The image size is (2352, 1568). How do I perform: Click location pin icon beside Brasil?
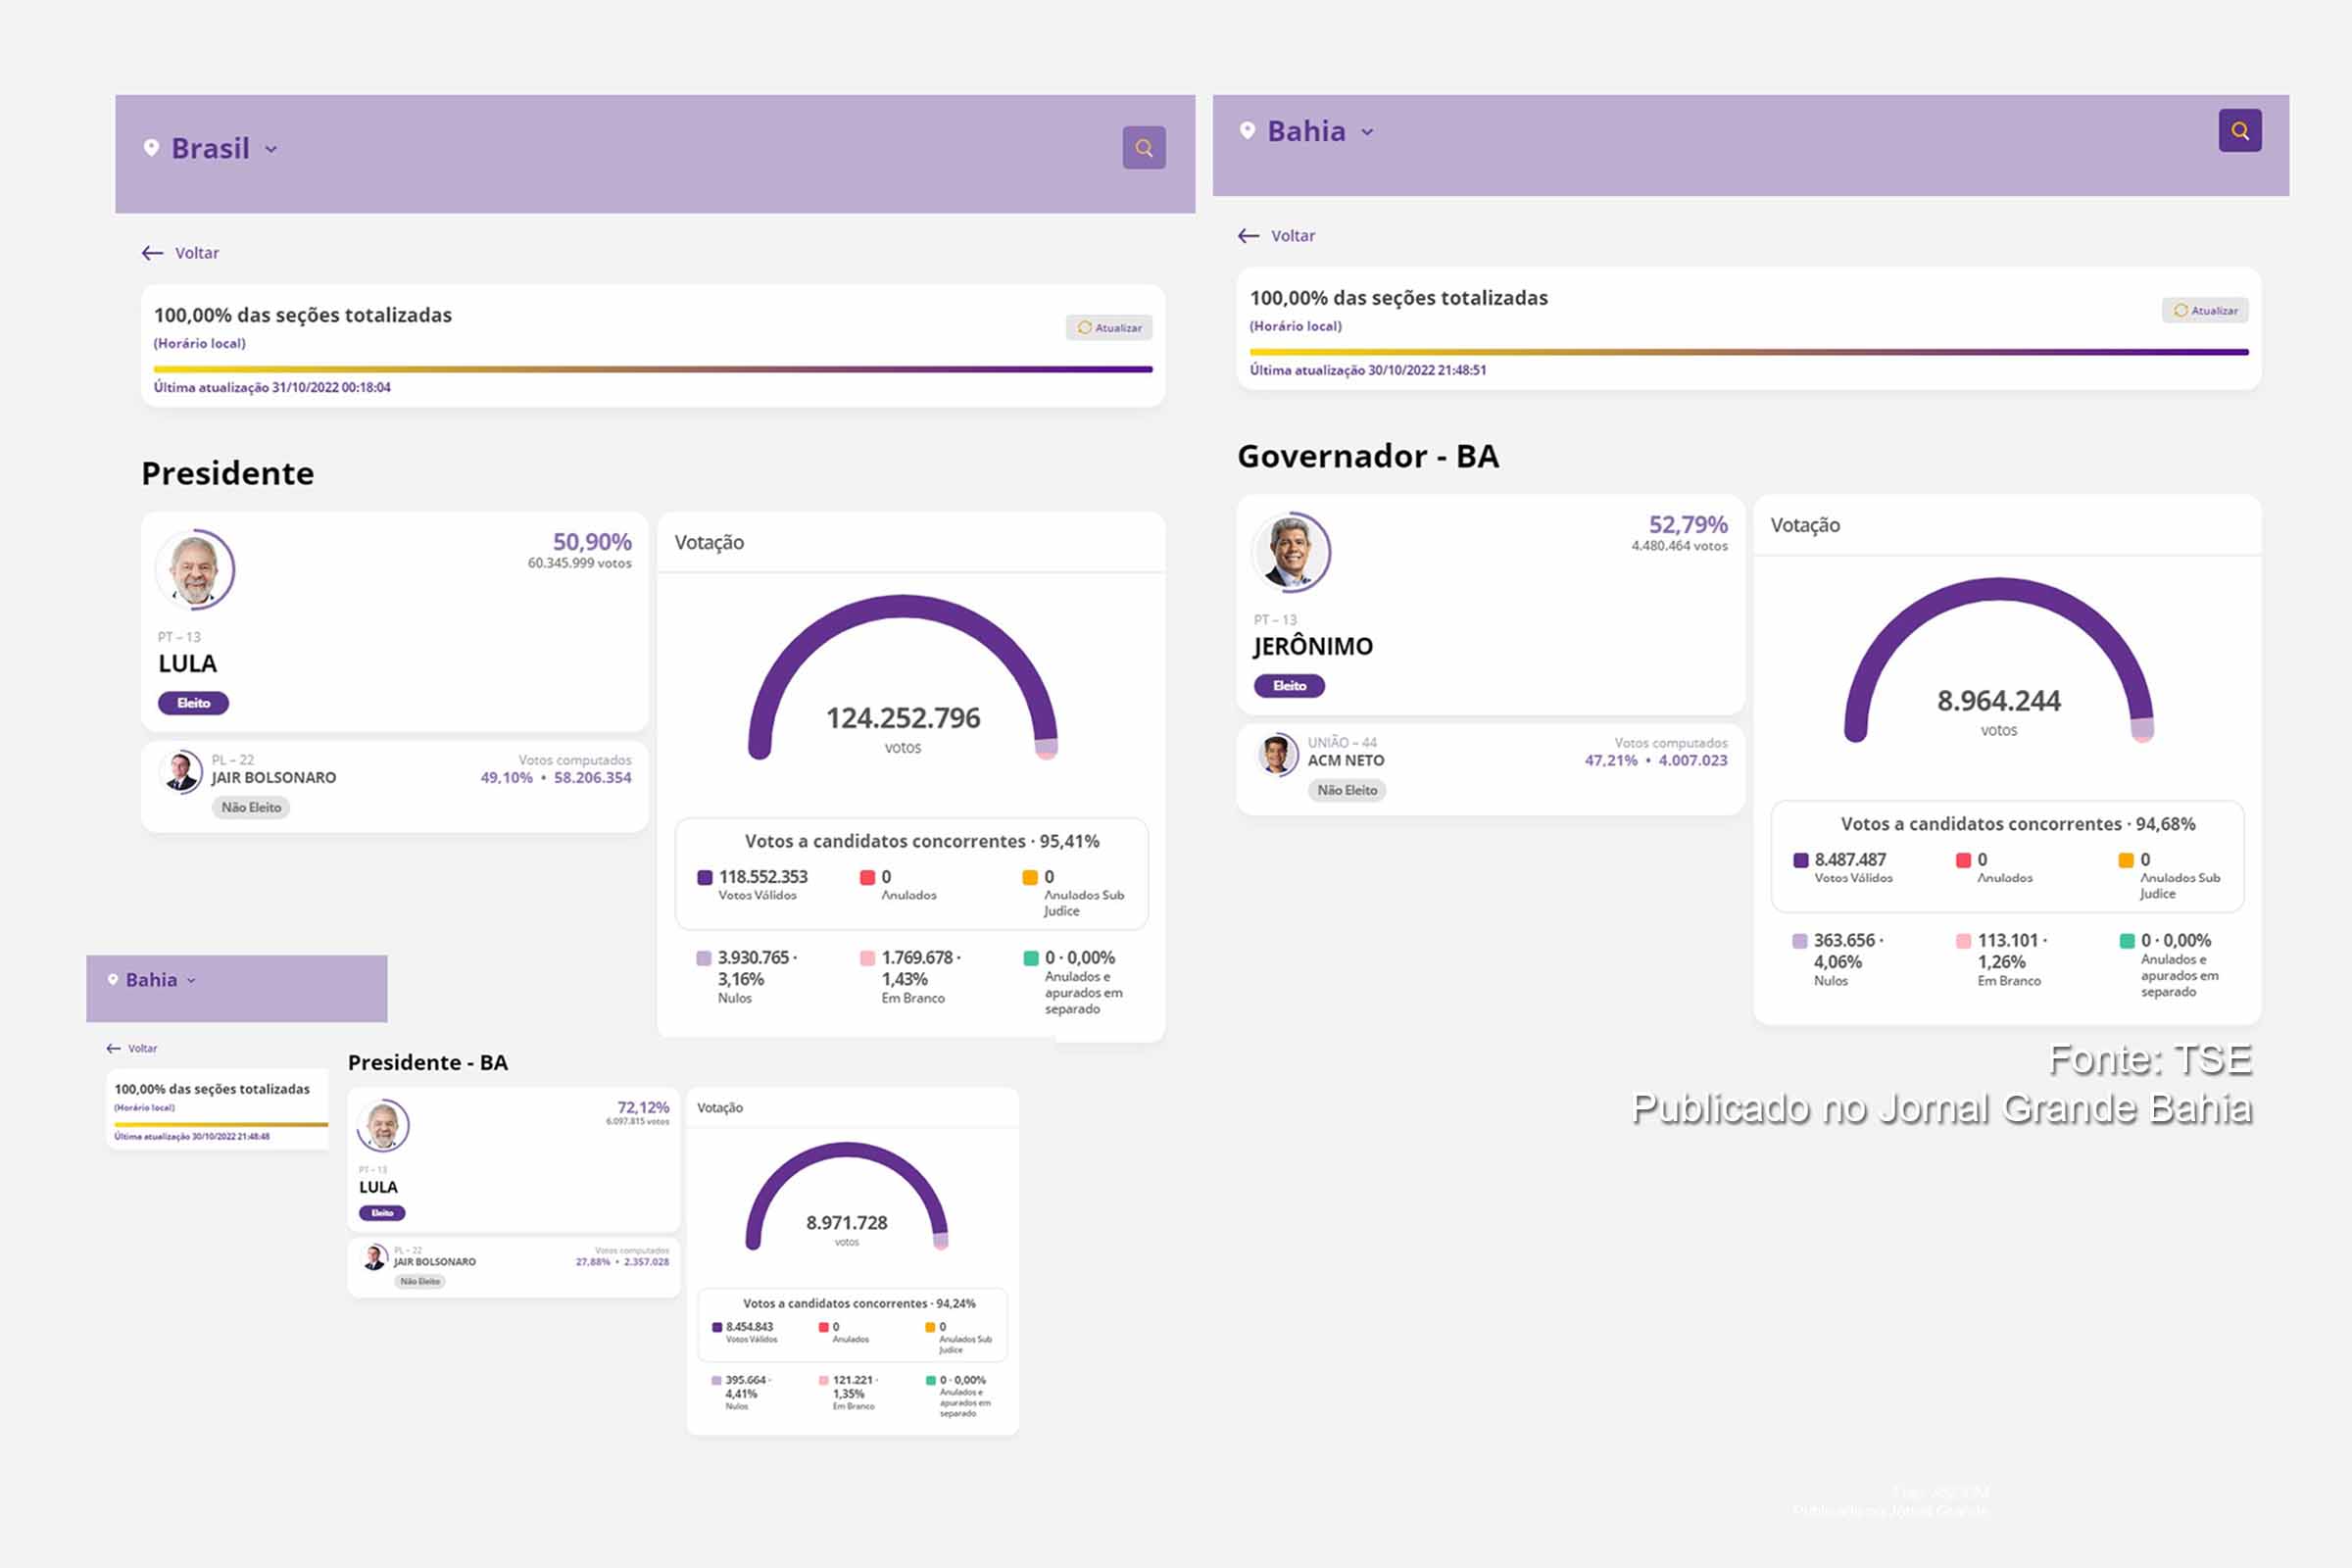(151, 148)
